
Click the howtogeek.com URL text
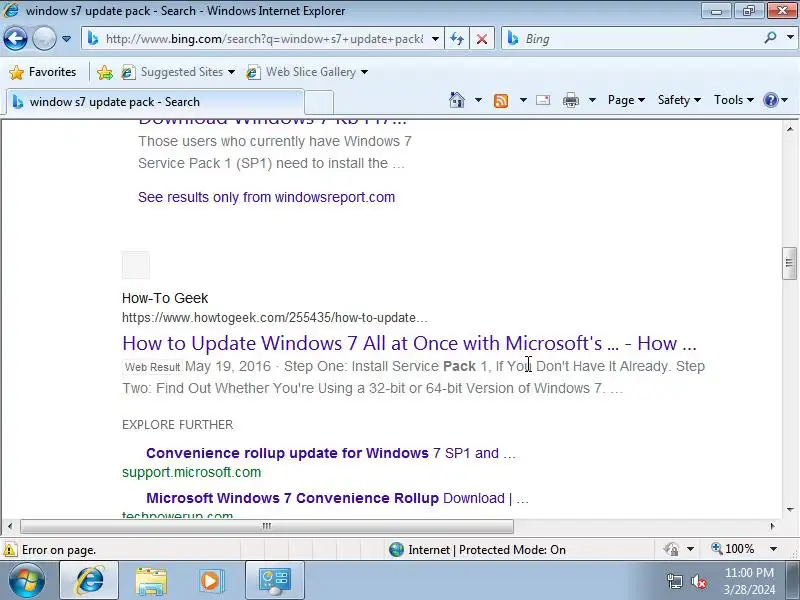point(274,317)
